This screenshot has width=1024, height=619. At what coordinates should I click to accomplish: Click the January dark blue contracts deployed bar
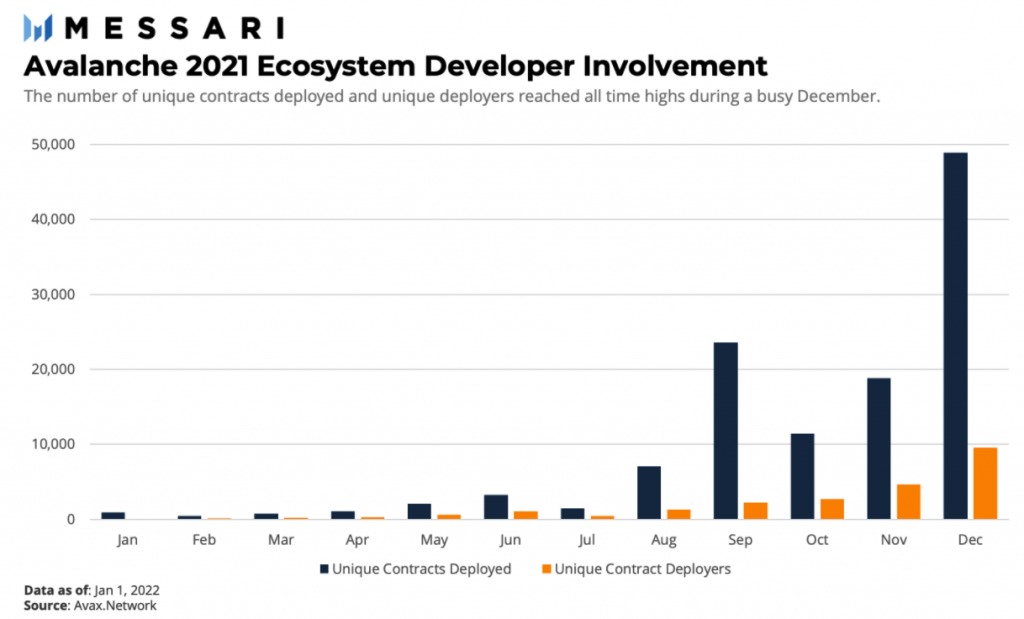(x=113, y=516)
